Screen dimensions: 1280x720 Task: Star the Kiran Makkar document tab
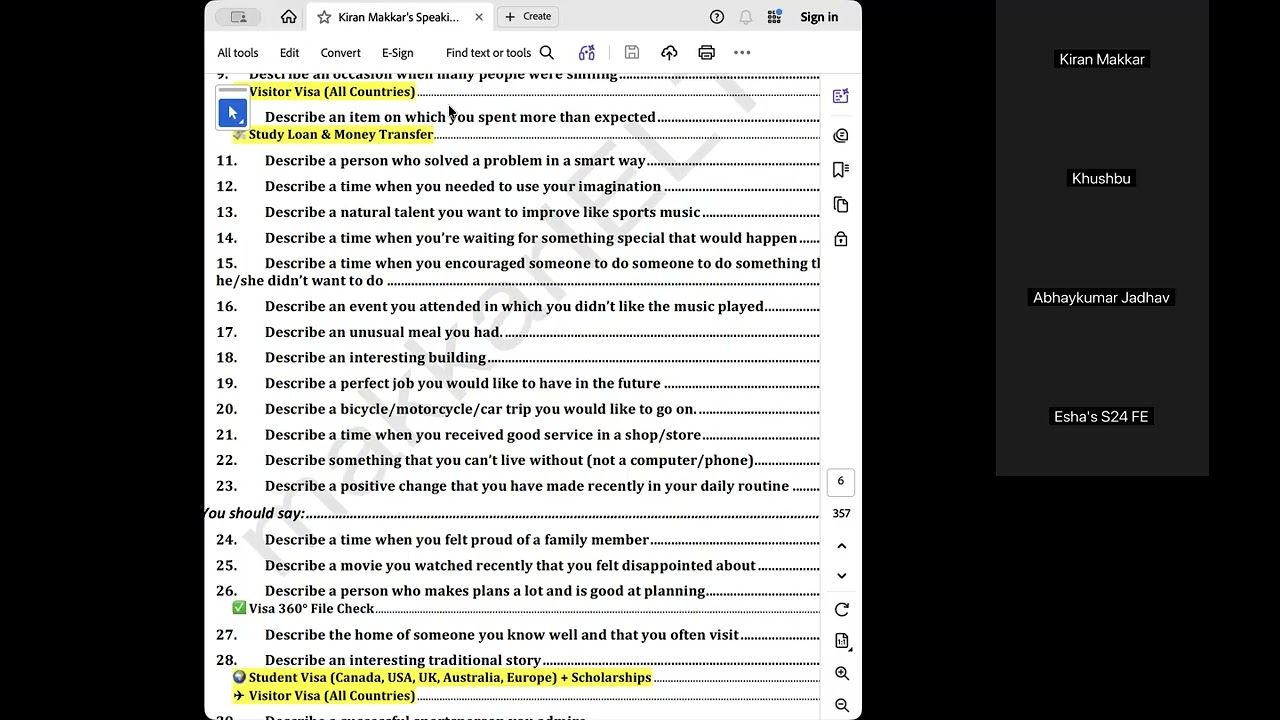pos(324,17)
